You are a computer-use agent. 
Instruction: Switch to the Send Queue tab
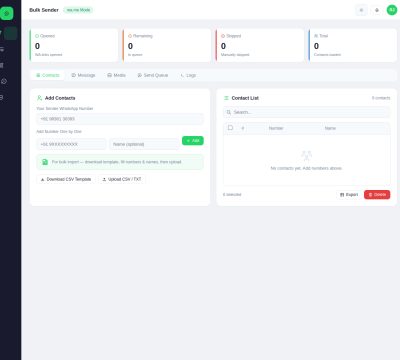click(x=153, y=75)
